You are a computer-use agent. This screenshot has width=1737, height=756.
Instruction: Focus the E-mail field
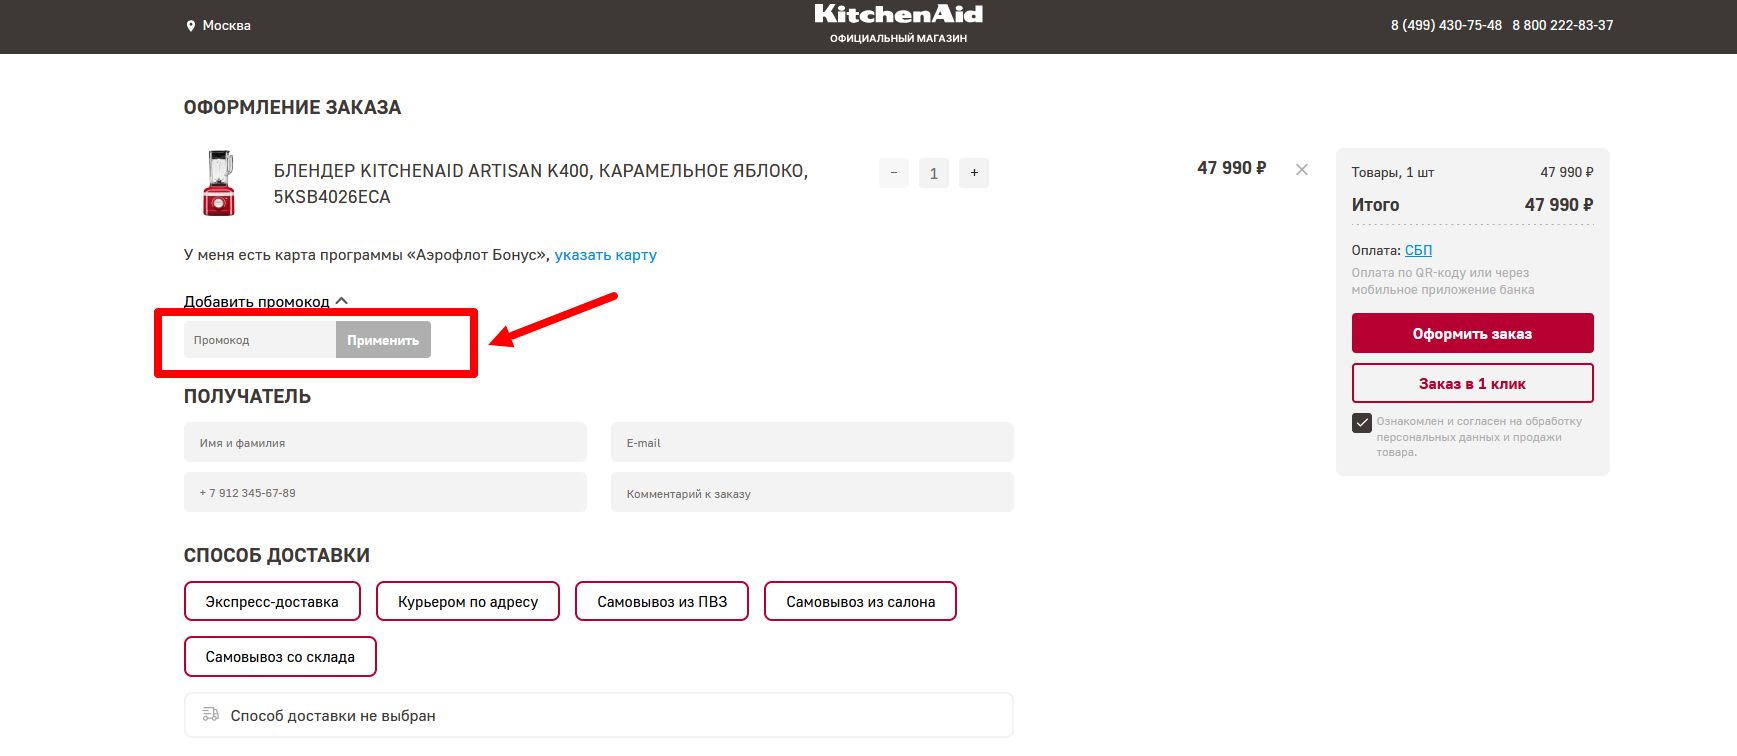coord(812,442)
